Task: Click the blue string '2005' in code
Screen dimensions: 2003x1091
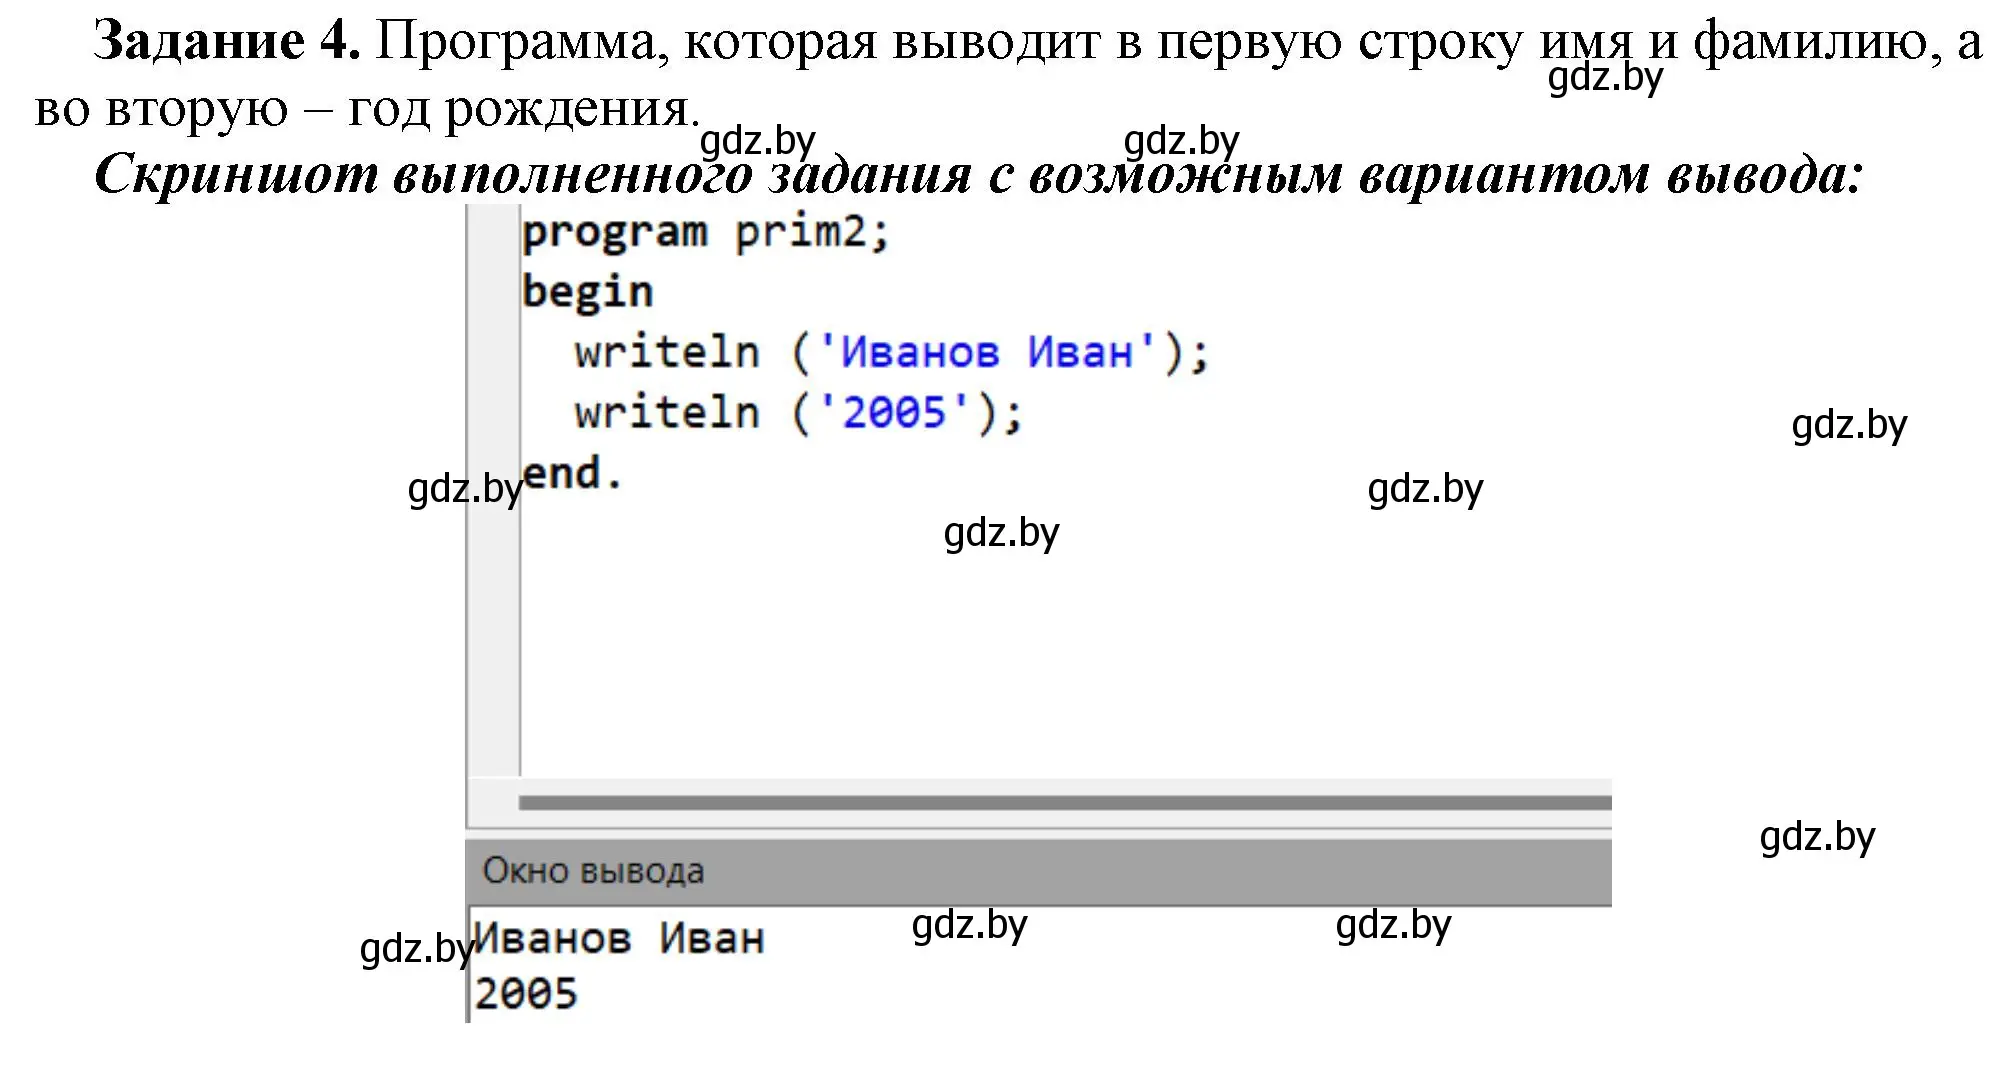Action: pos(894,413)
